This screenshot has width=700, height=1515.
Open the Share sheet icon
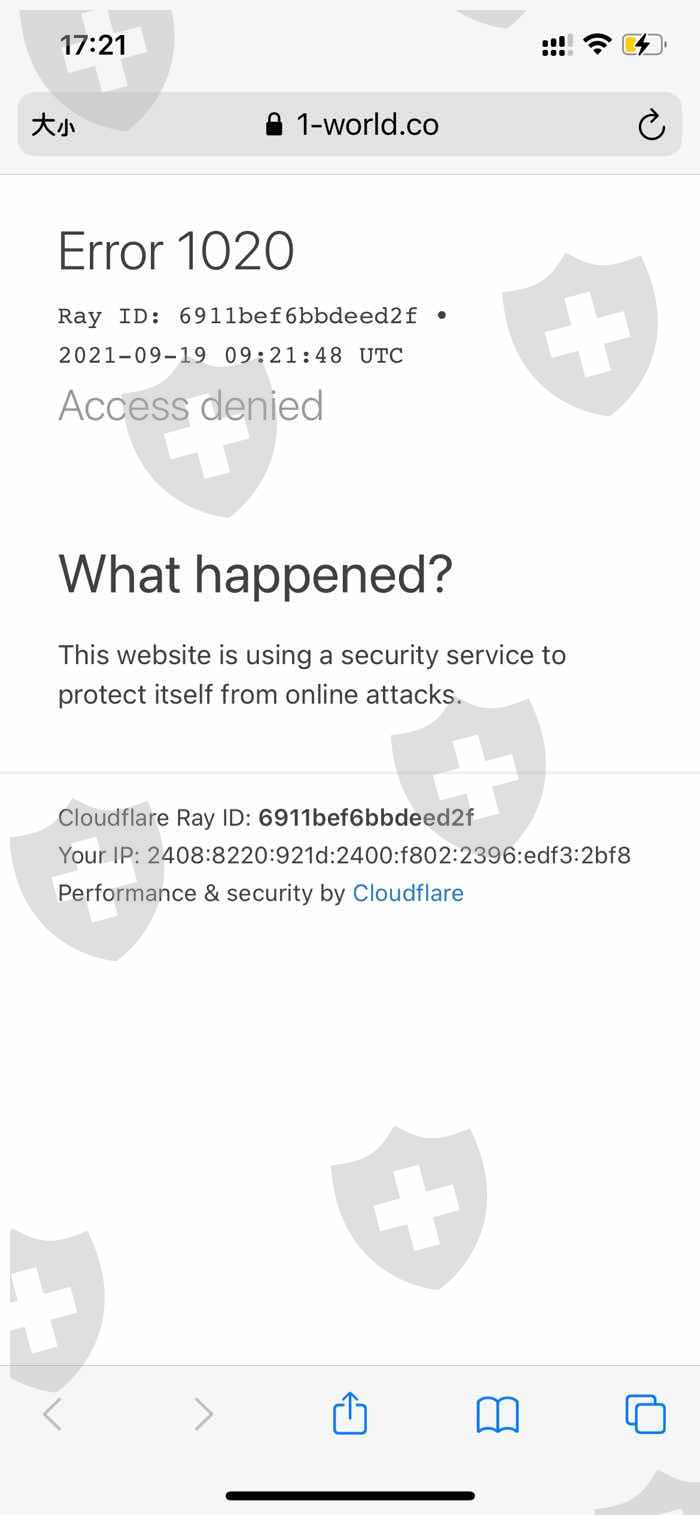[350, 1414]
